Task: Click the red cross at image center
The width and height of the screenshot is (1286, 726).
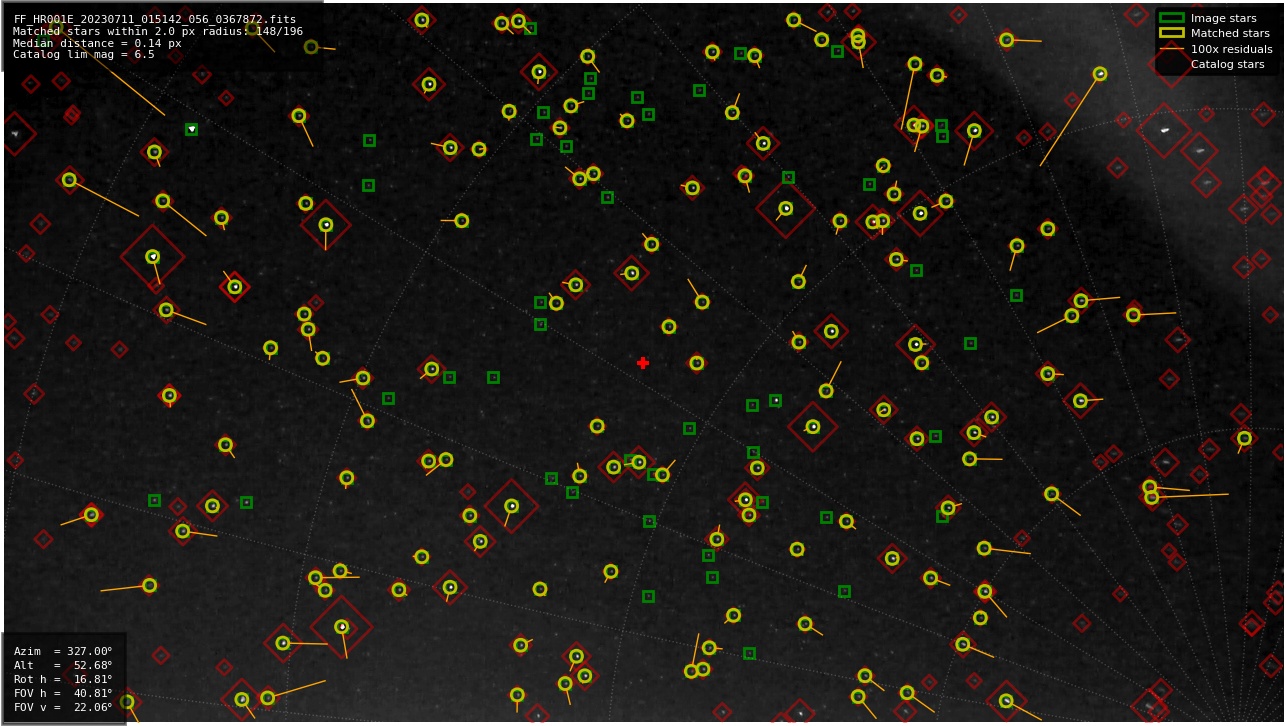Action: point(643,363)
